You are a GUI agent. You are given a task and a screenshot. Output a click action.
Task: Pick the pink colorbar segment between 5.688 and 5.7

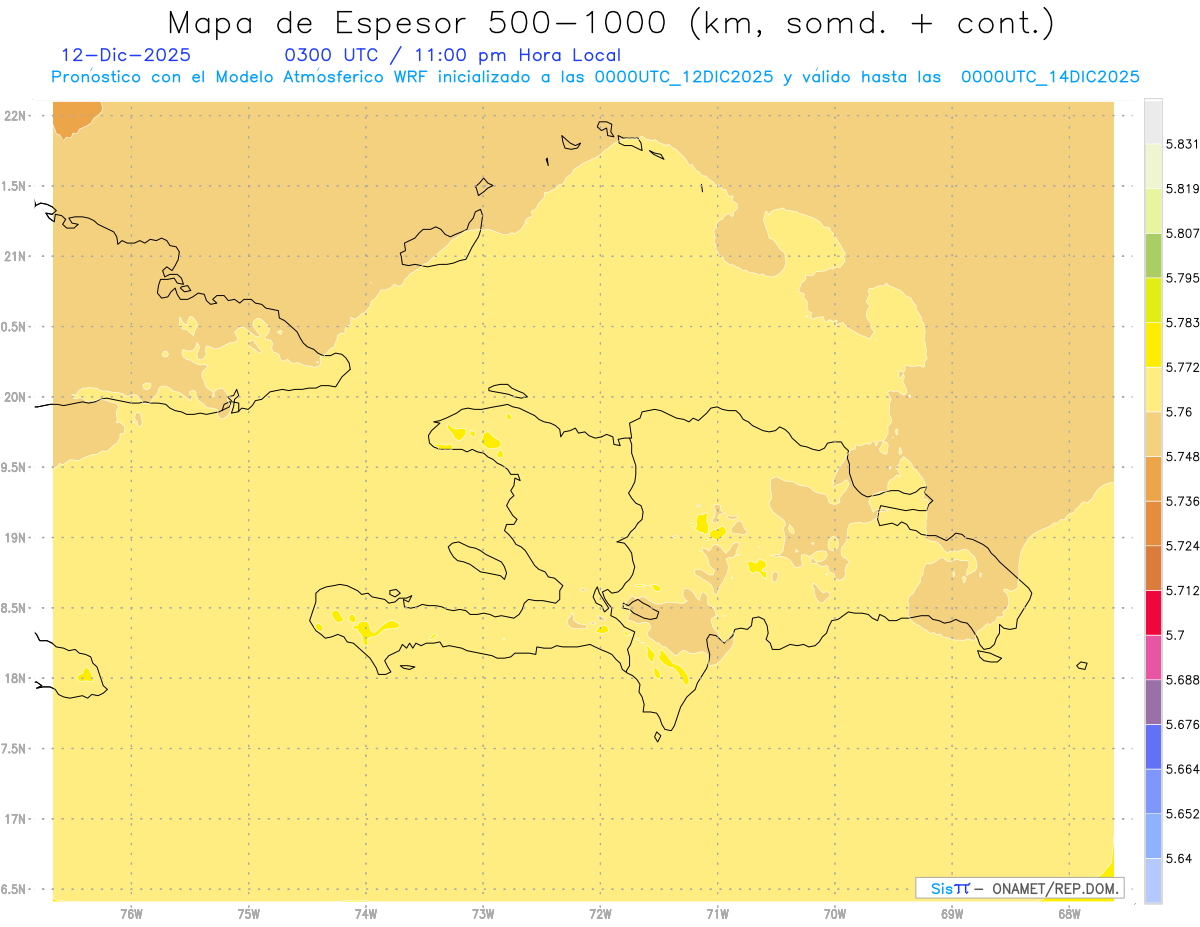1153,657
